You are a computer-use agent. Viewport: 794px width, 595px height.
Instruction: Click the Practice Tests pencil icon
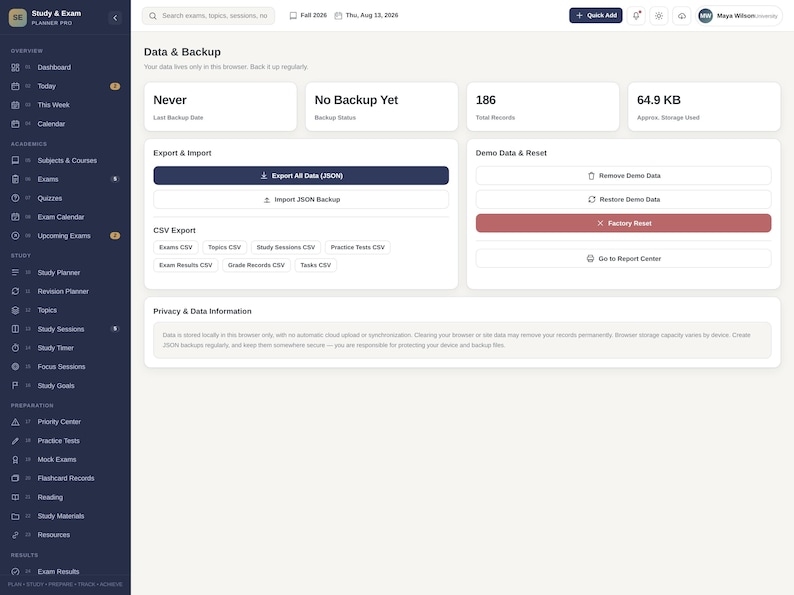pyautogui.click(x=15, y=441)
